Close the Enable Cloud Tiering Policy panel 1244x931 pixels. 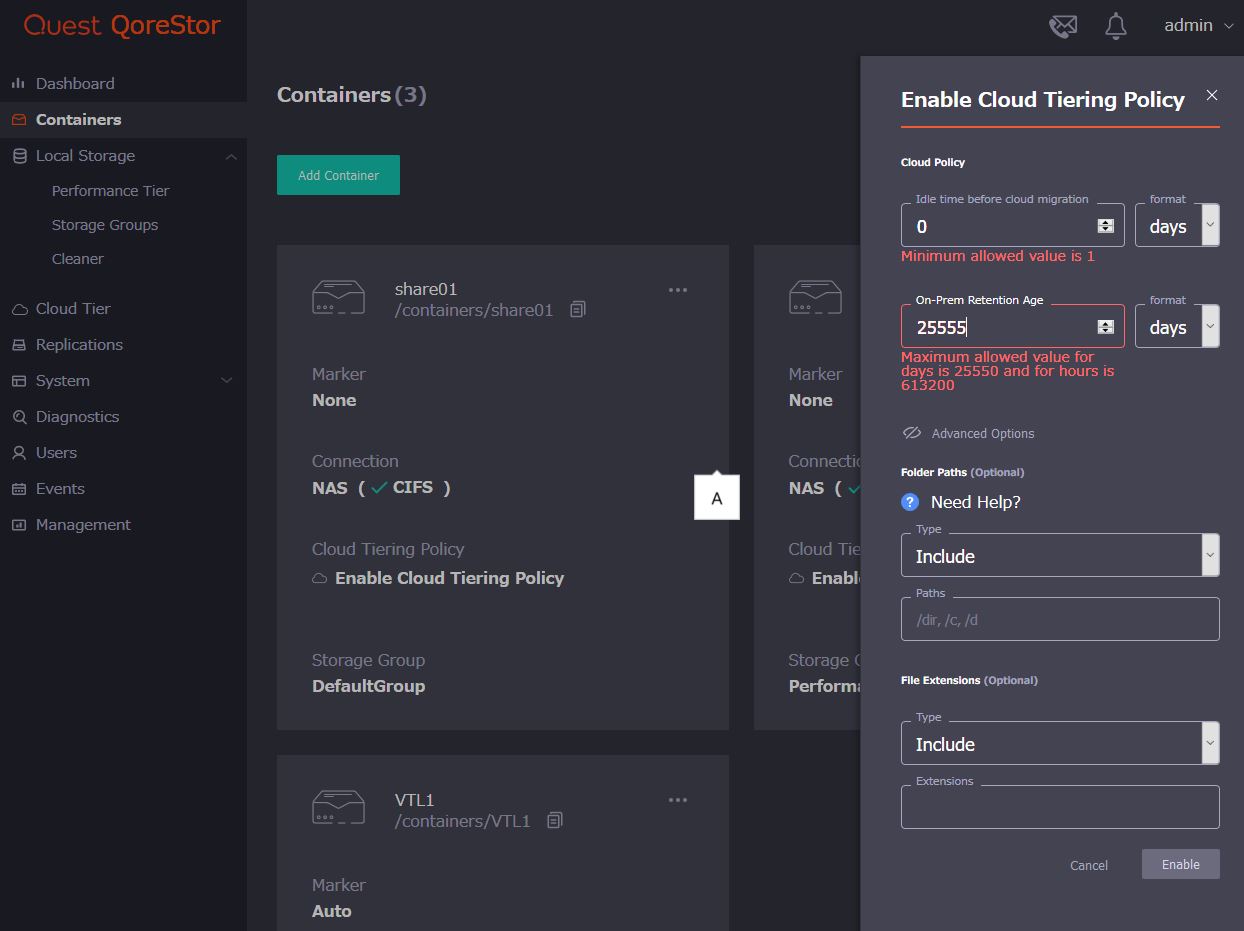pyautogui.click(x=1212, y=95)
